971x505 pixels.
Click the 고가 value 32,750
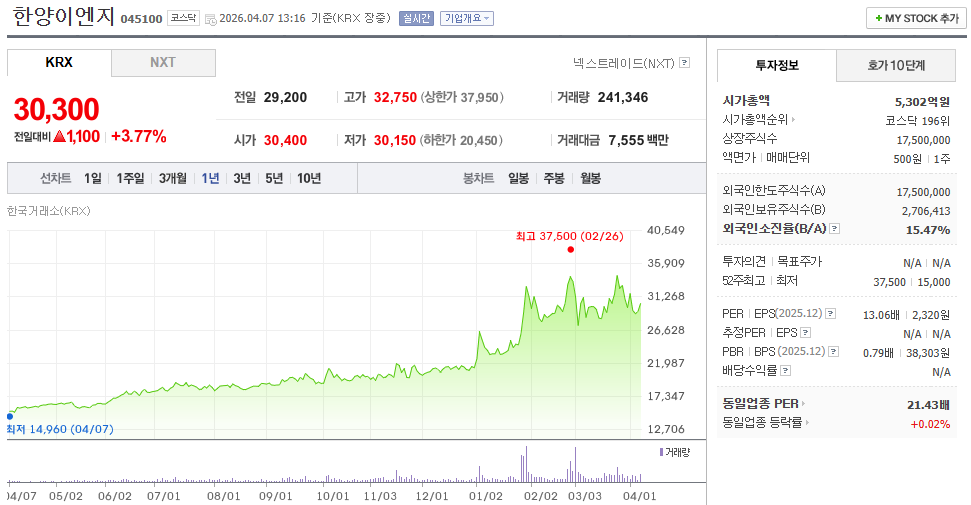pos(395,97)
